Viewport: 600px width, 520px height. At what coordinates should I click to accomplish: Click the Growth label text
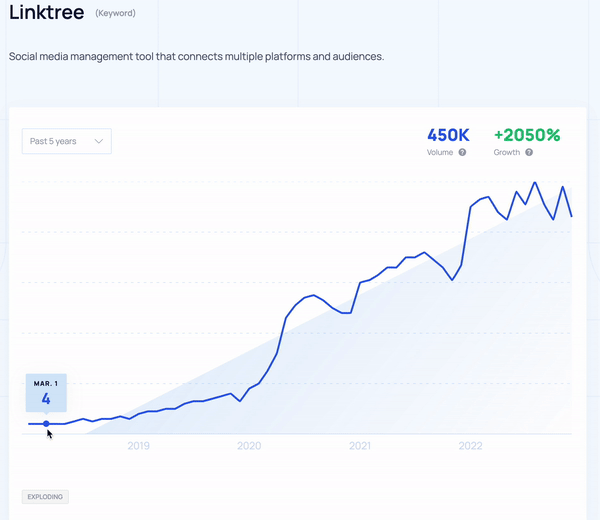507,152
